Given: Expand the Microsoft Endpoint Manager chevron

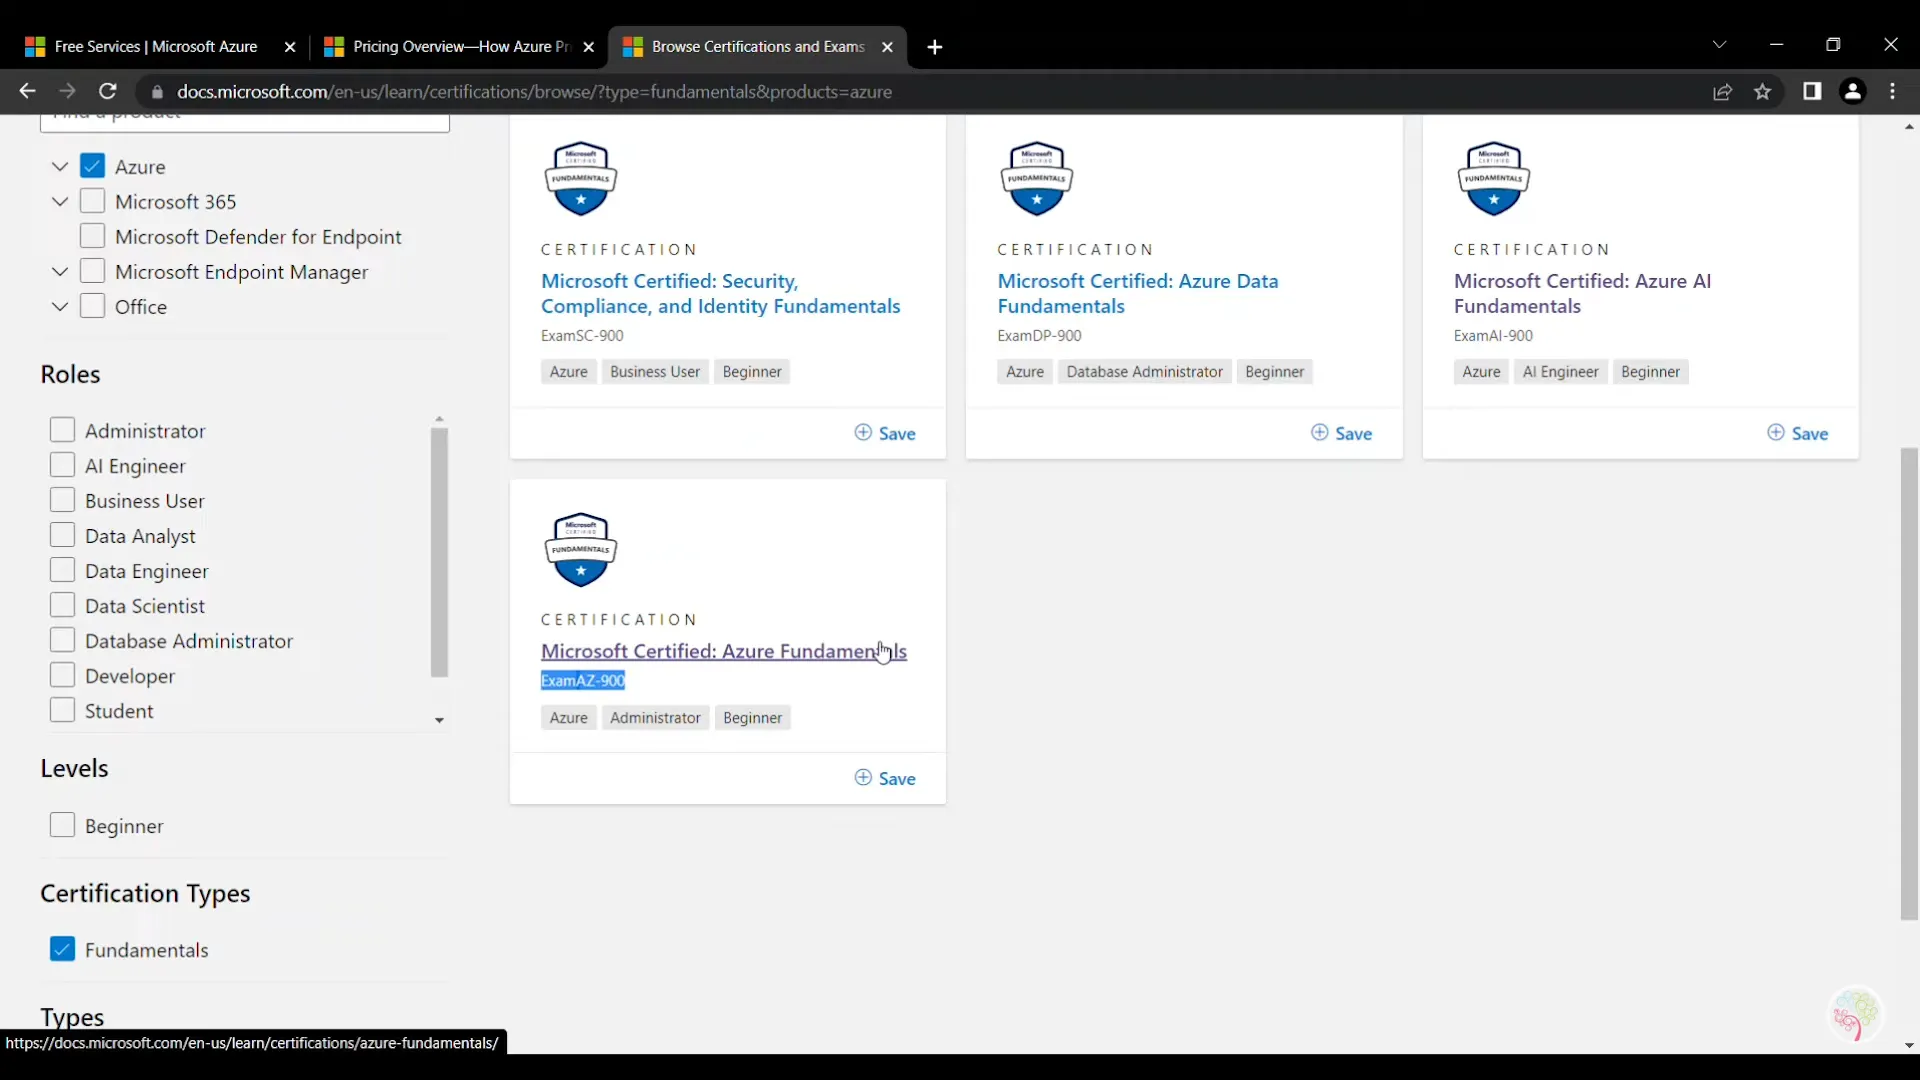Looking at the screenshot, I should tap(60, 271).
